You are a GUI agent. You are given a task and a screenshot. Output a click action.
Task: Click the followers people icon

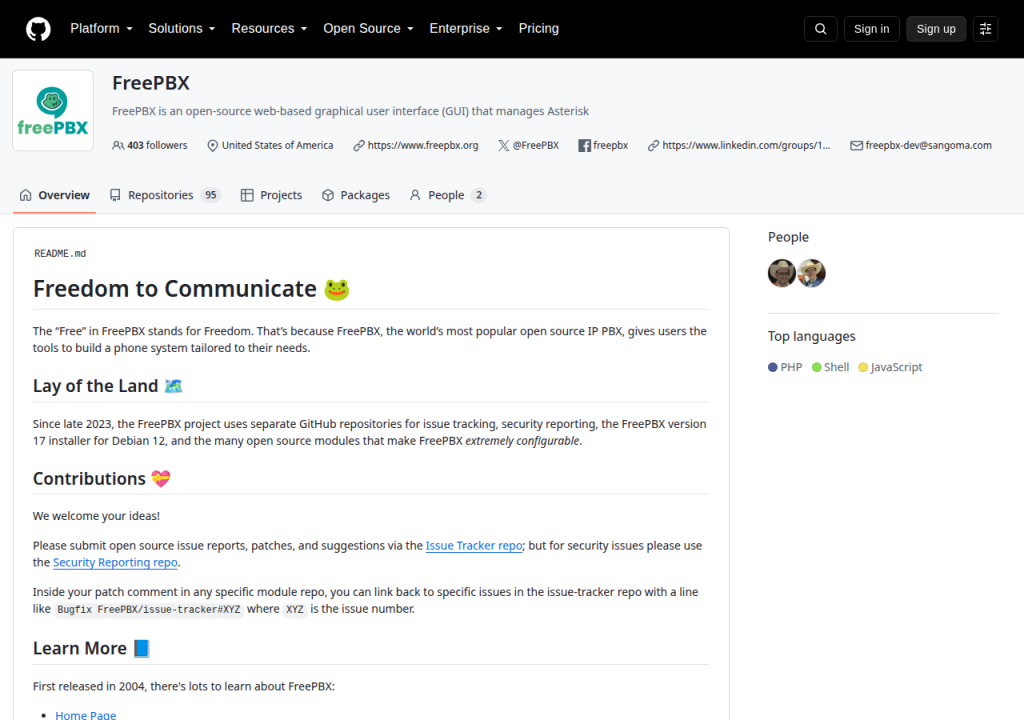click(x=118, y=145)
